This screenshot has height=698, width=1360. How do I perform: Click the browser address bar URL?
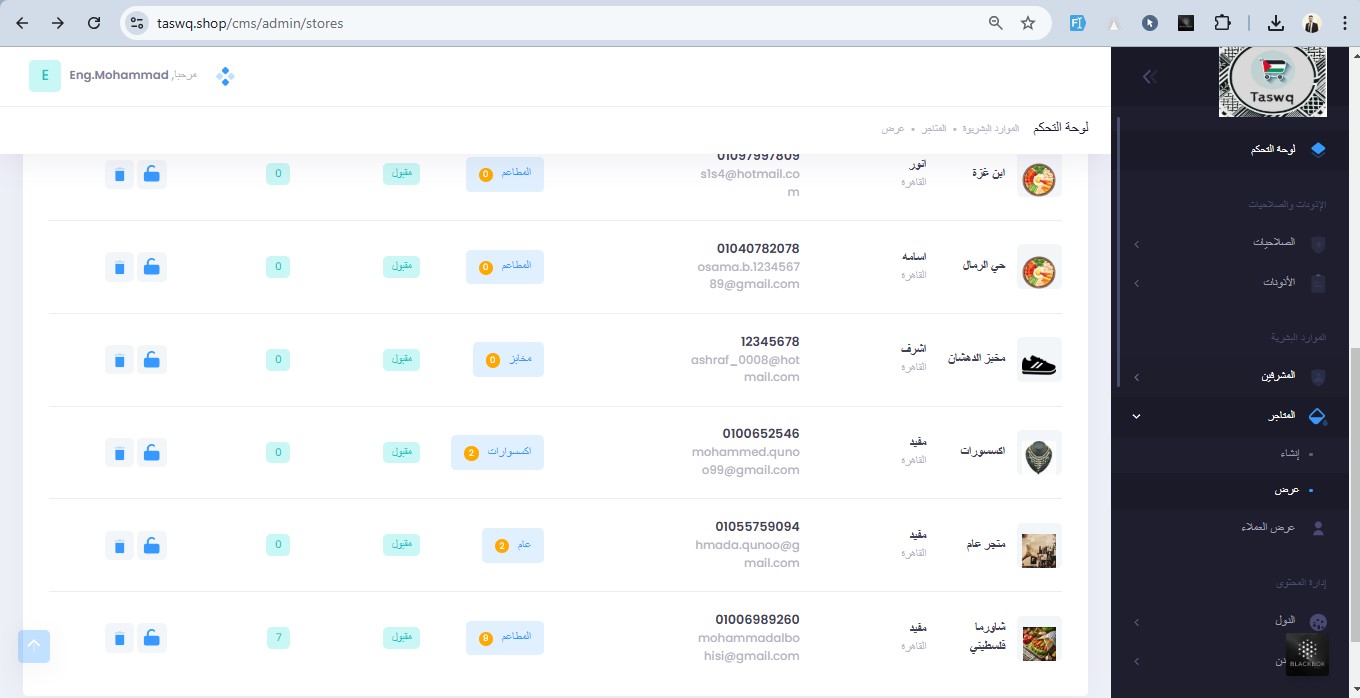[x=250, y=23]
